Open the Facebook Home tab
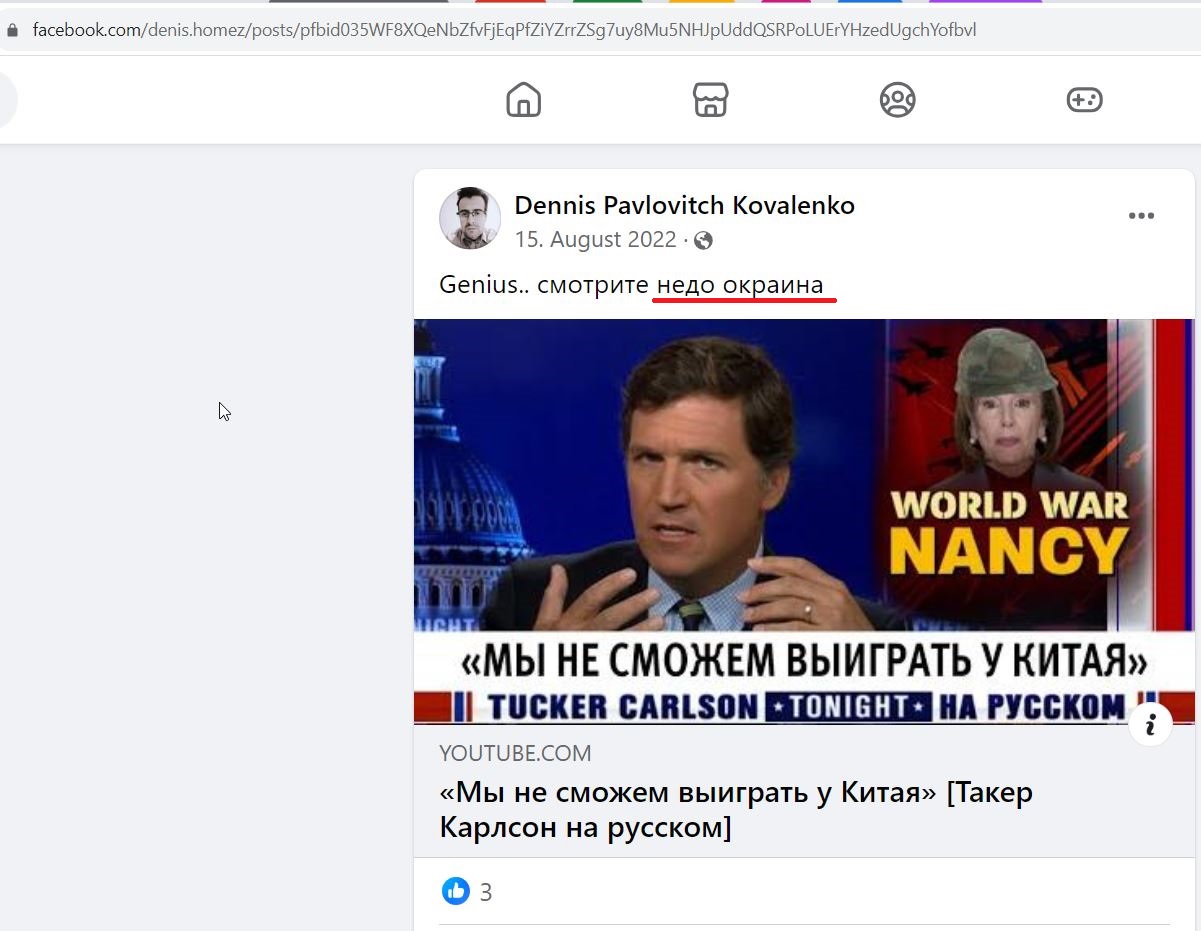The height and width of the screenshot is (931, 1201). [523, 100]
